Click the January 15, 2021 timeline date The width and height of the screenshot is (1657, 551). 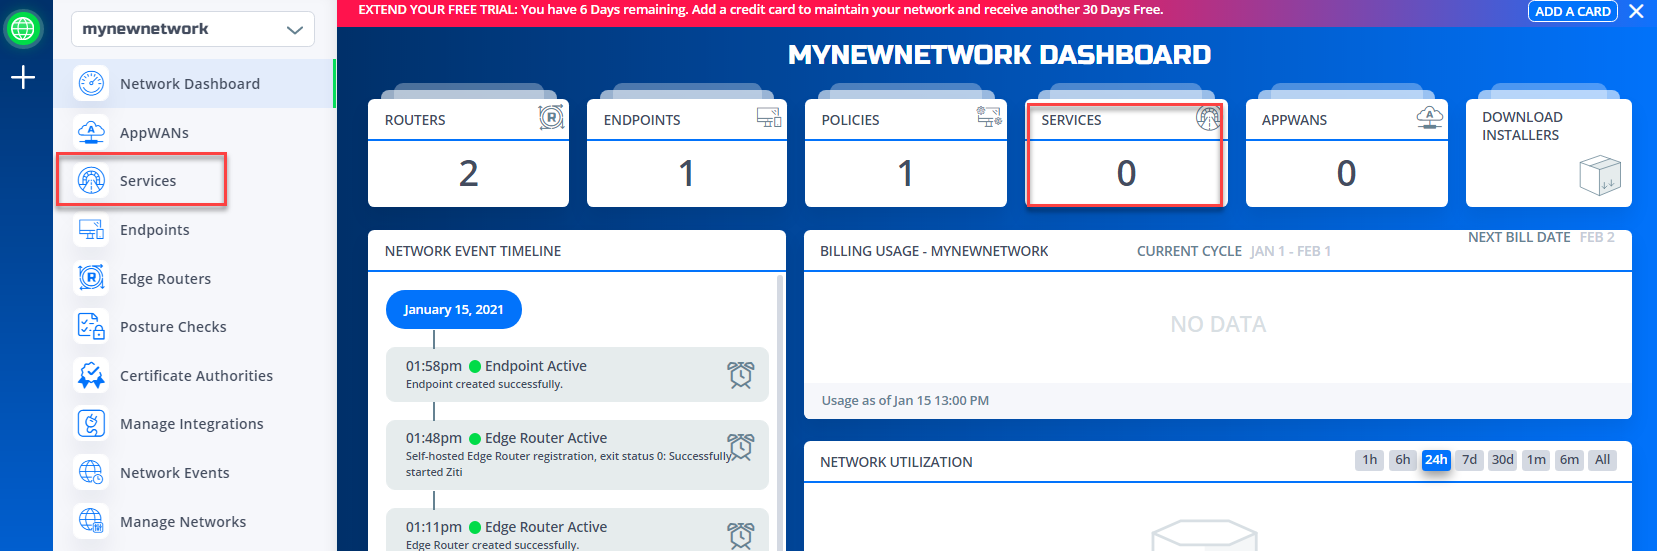point(454,309)
